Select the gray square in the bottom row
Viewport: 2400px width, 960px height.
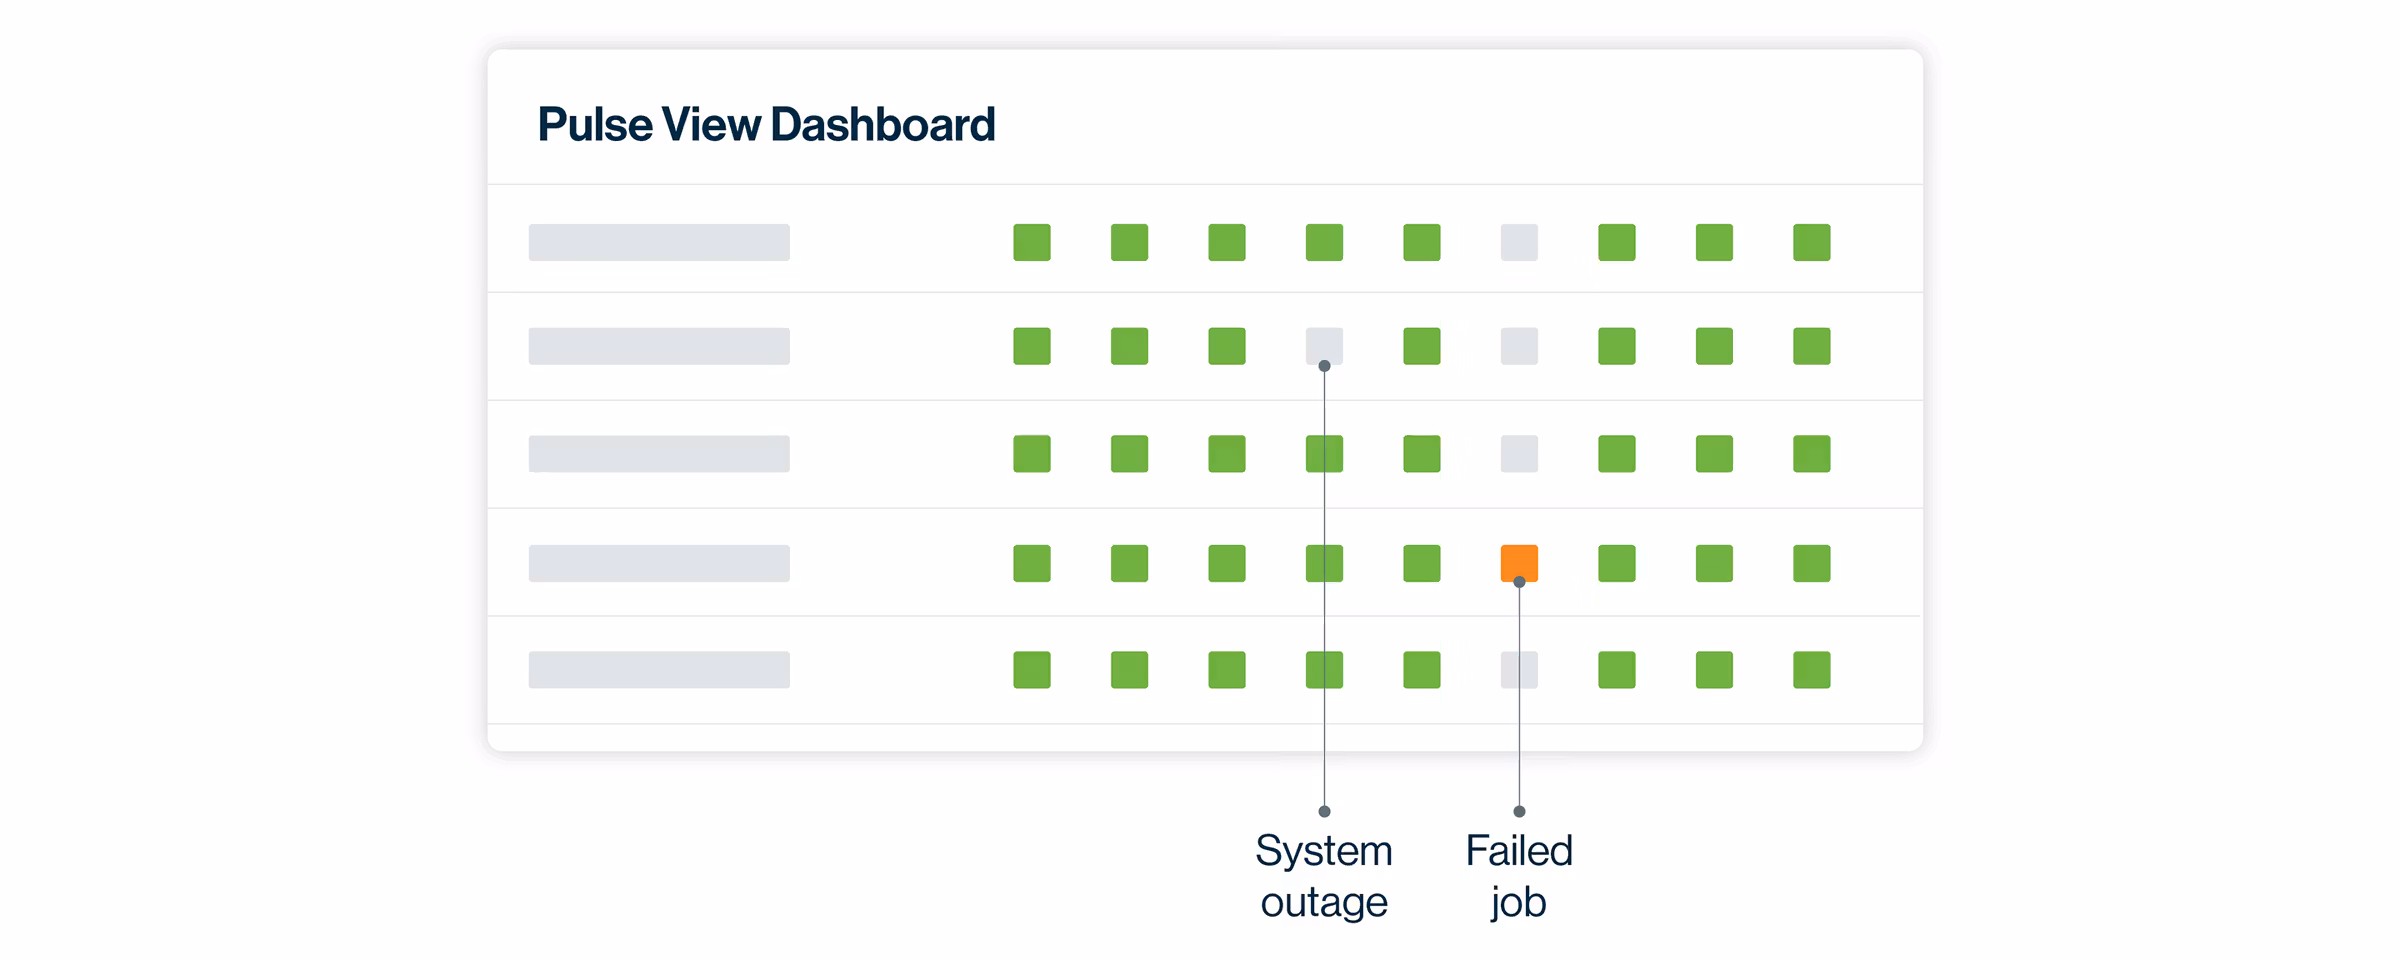click(x=1519, y=670)
